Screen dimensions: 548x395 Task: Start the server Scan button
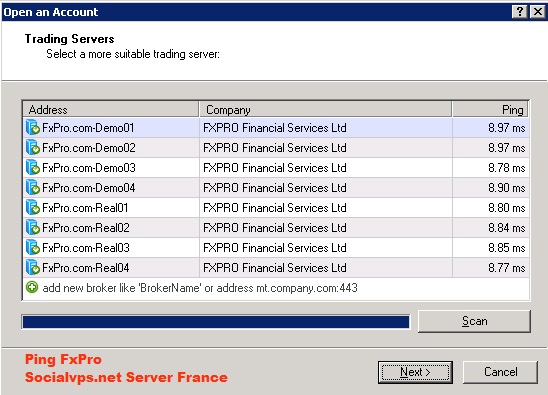pos(474,321)
